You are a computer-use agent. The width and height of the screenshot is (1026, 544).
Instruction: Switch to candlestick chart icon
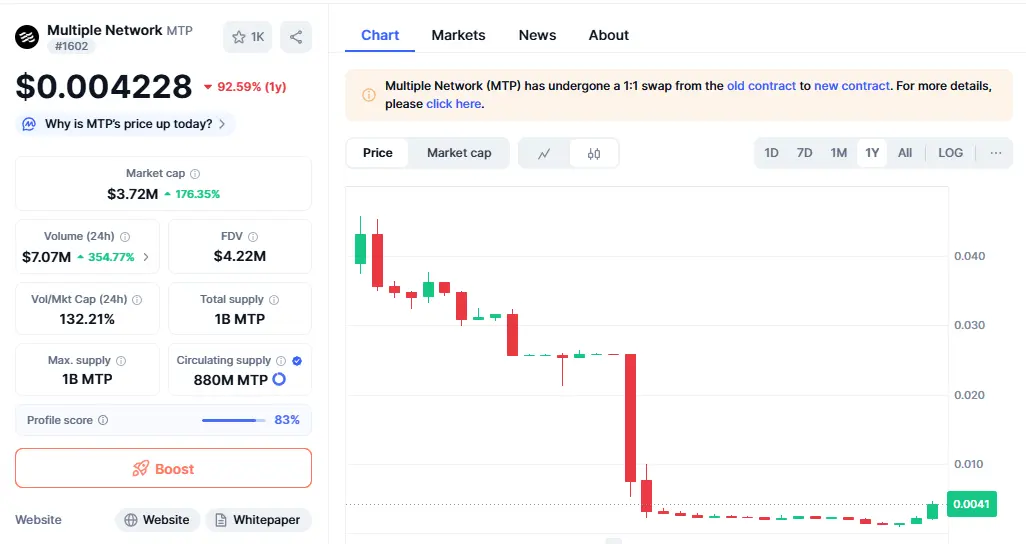point(594,153)
